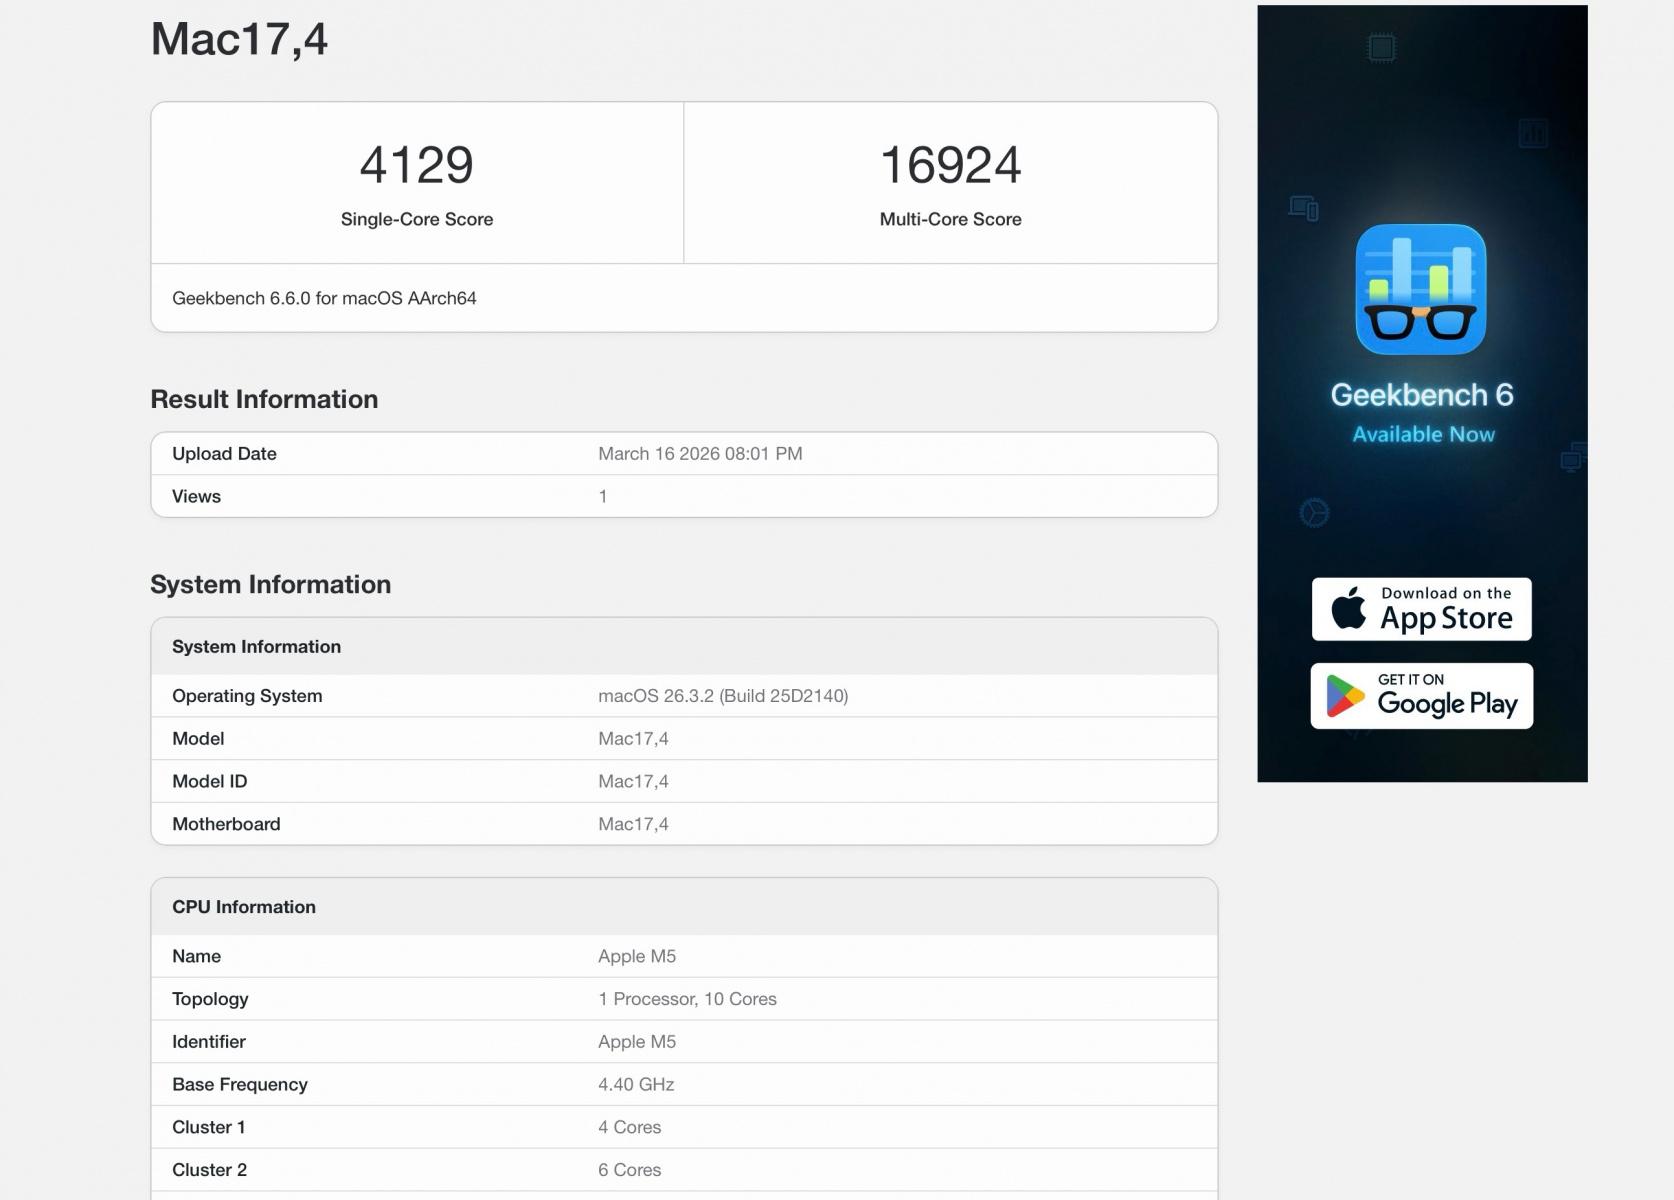The image size is (1674, 1200).
Task: Click the faint CPU chip icon in ad
Action: pos(1381,47)
